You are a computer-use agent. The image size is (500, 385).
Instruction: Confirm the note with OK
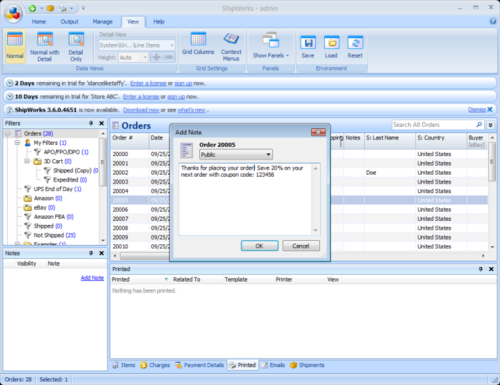pos(259,246)
